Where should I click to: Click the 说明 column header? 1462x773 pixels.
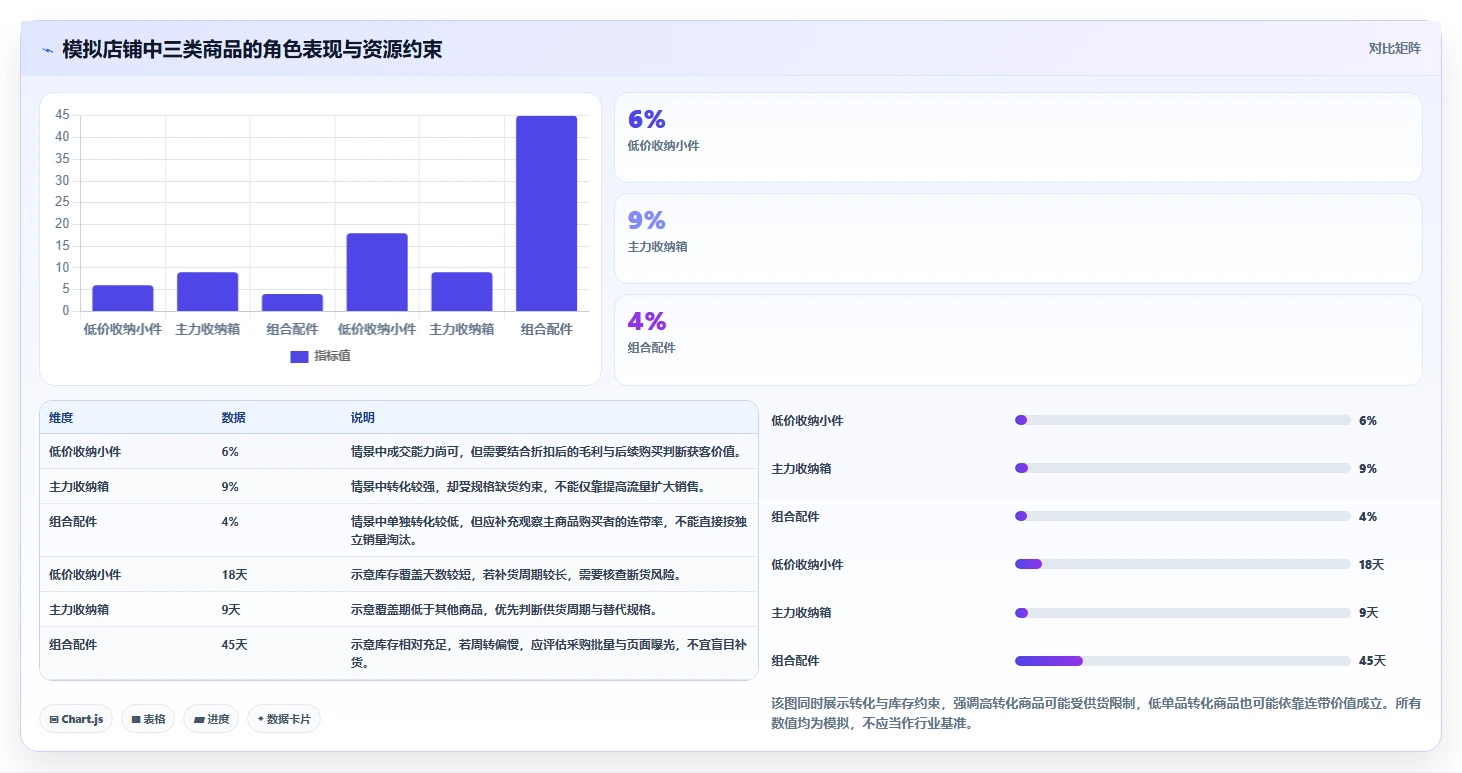click(362, 418)
